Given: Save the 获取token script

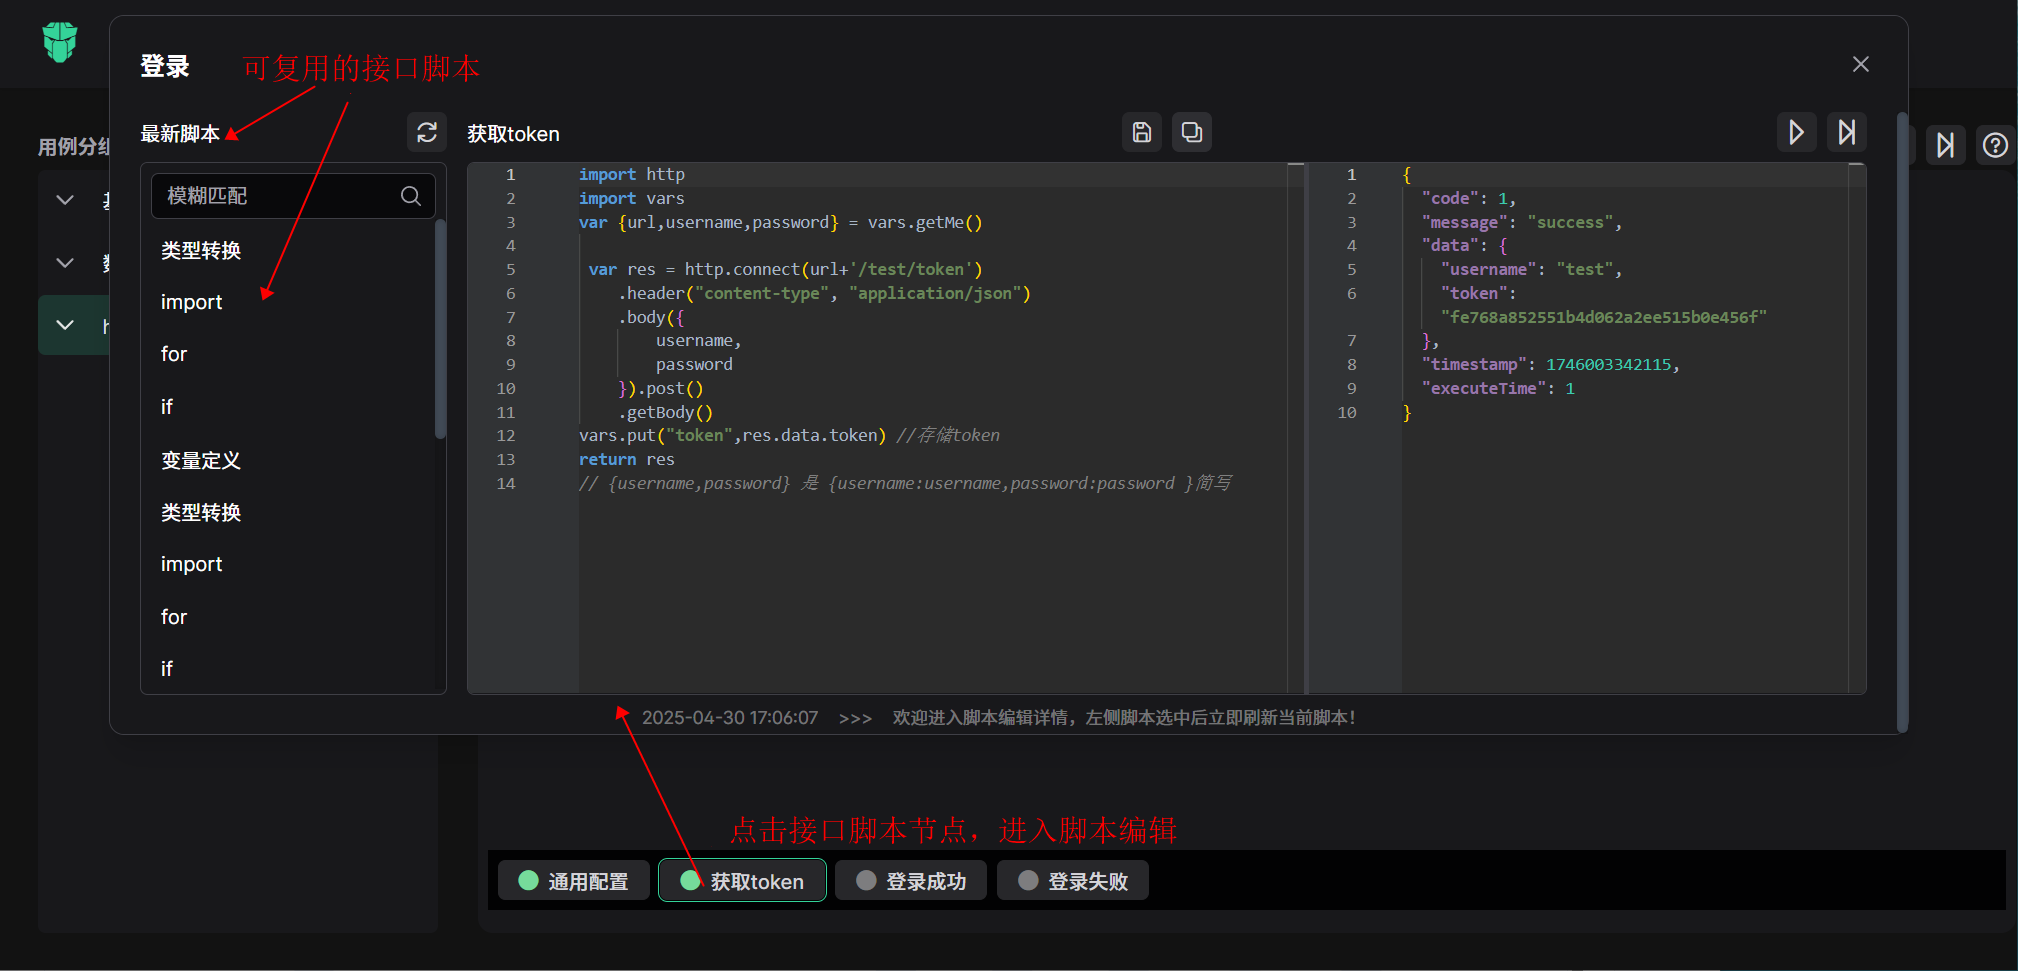Looking at the screenshot, I should pos(1142,132).
